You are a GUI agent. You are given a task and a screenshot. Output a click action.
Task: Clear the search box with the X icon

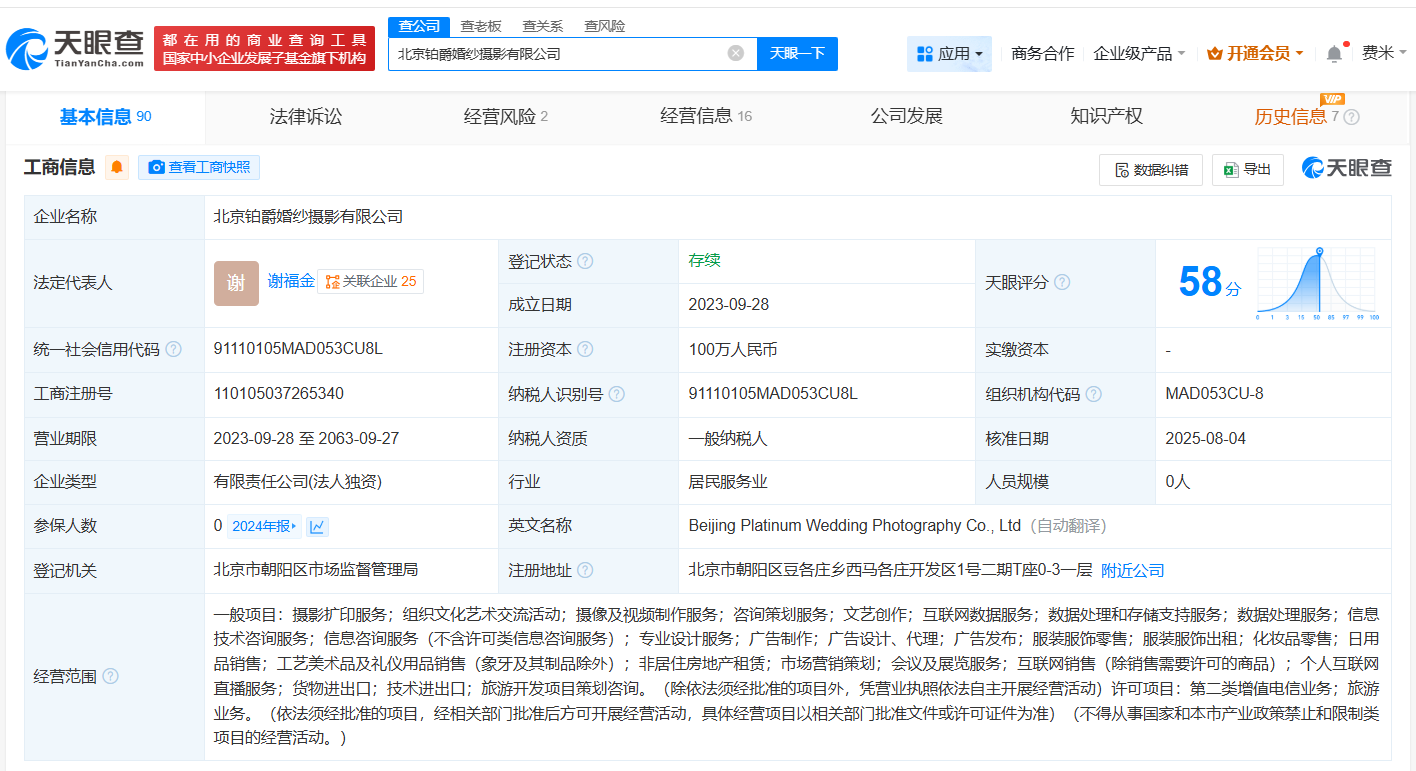(x=737, y=54)
